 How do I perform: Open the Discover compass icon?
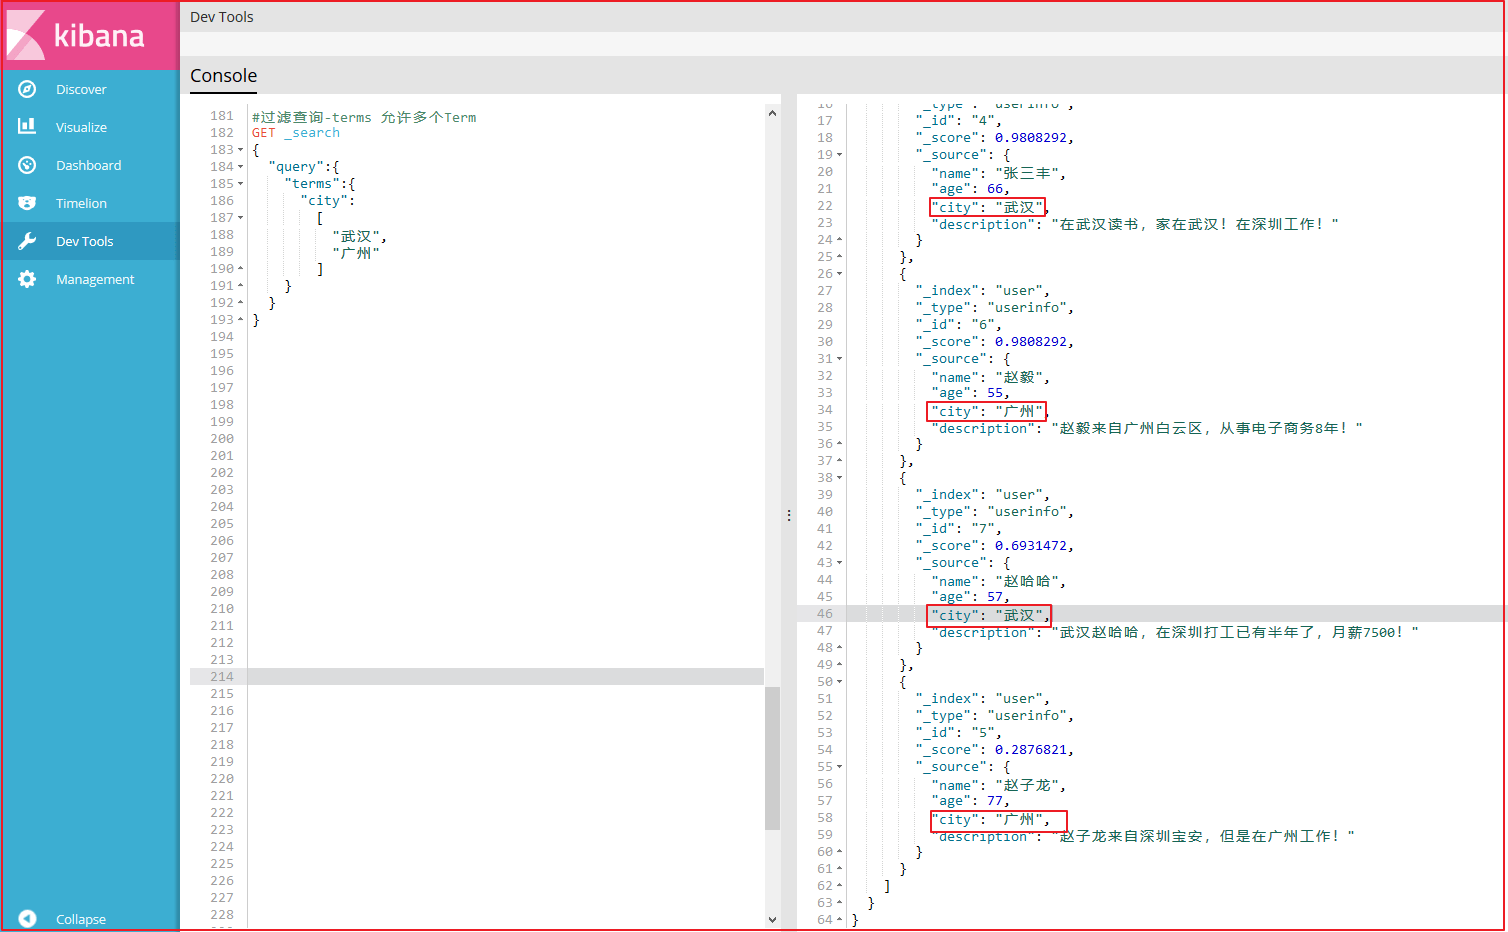point(27,89)
